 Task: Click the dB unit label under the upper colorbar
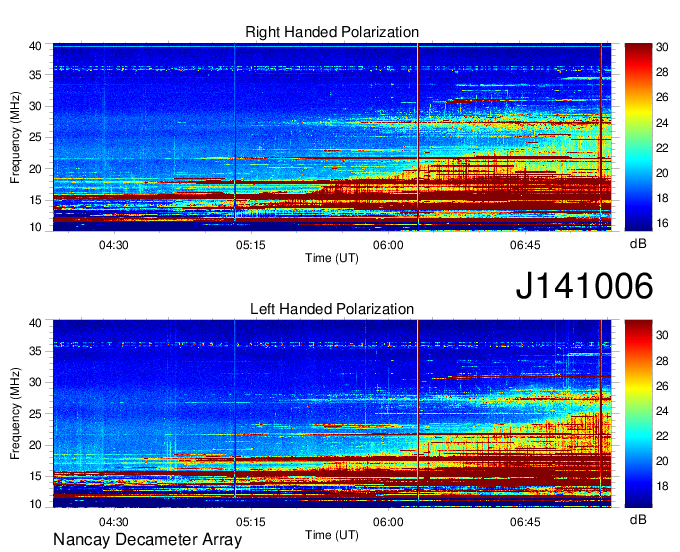tap(638, 243)
